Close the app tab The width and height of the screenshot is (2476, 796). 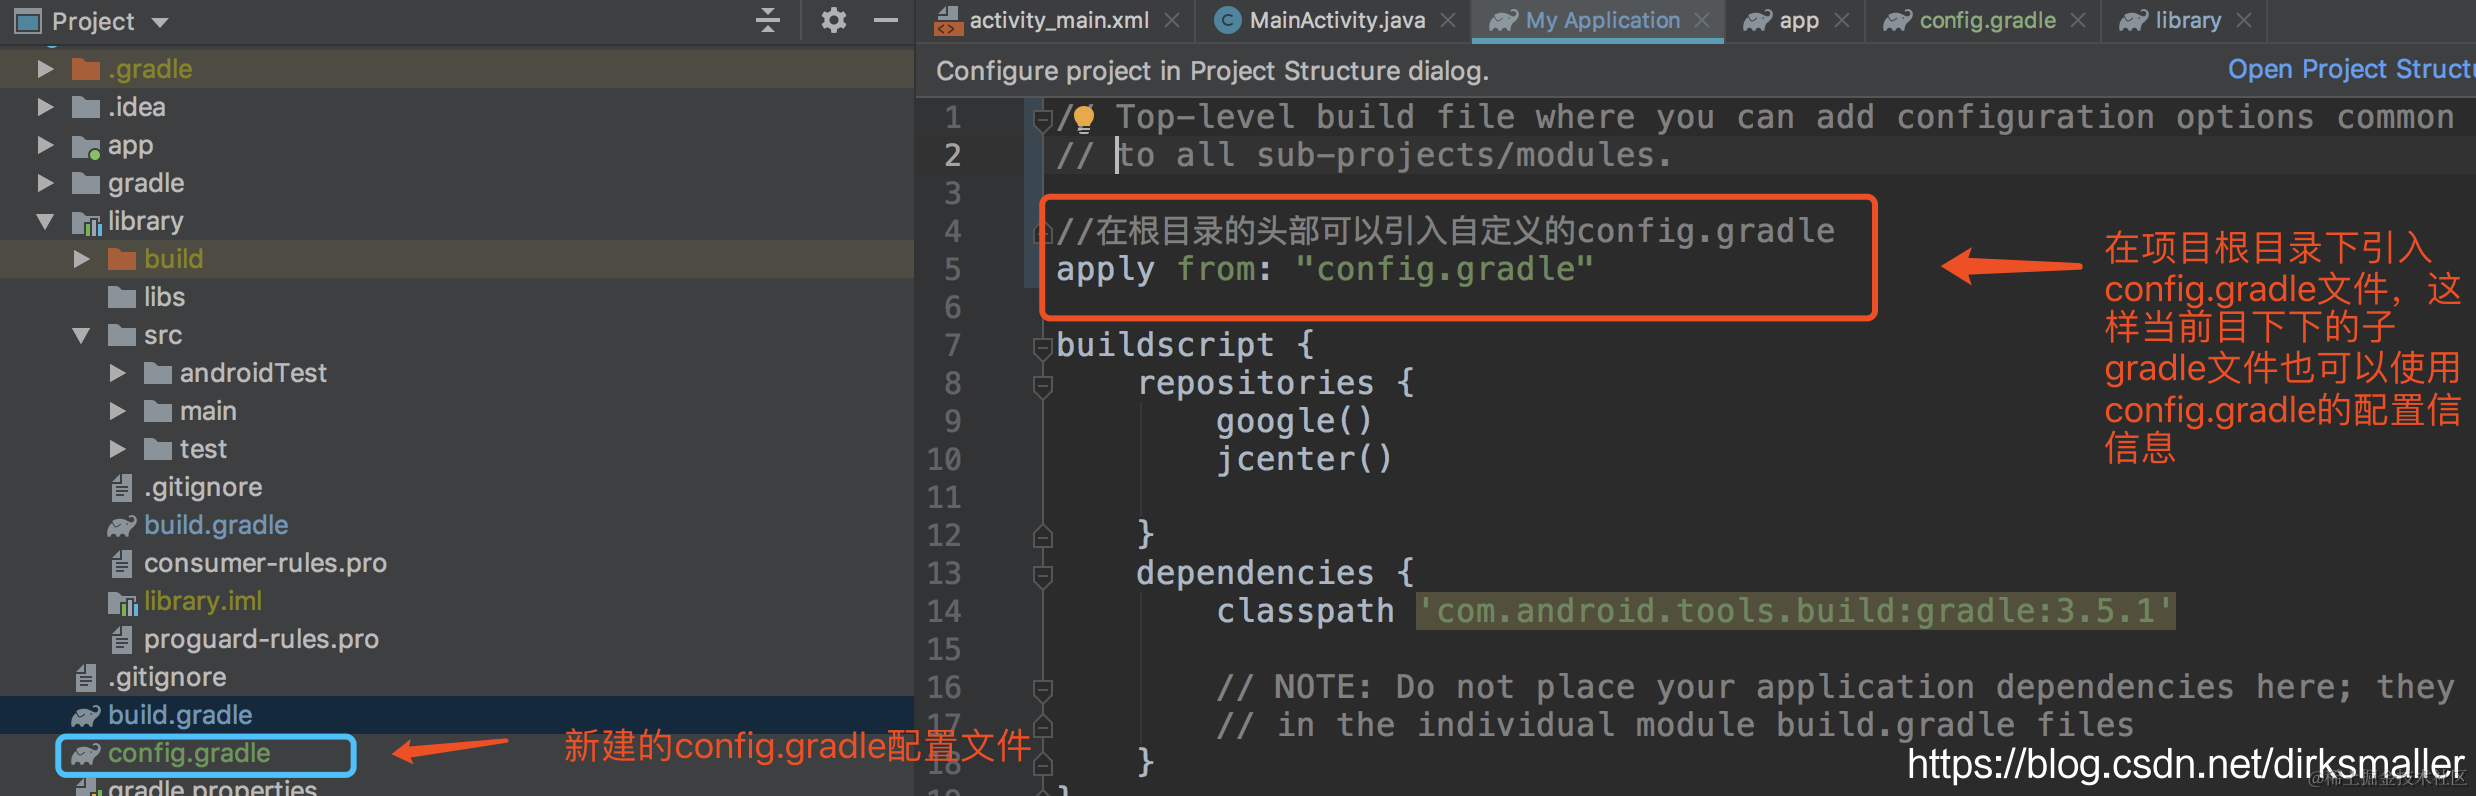[x=1842, y=20]
